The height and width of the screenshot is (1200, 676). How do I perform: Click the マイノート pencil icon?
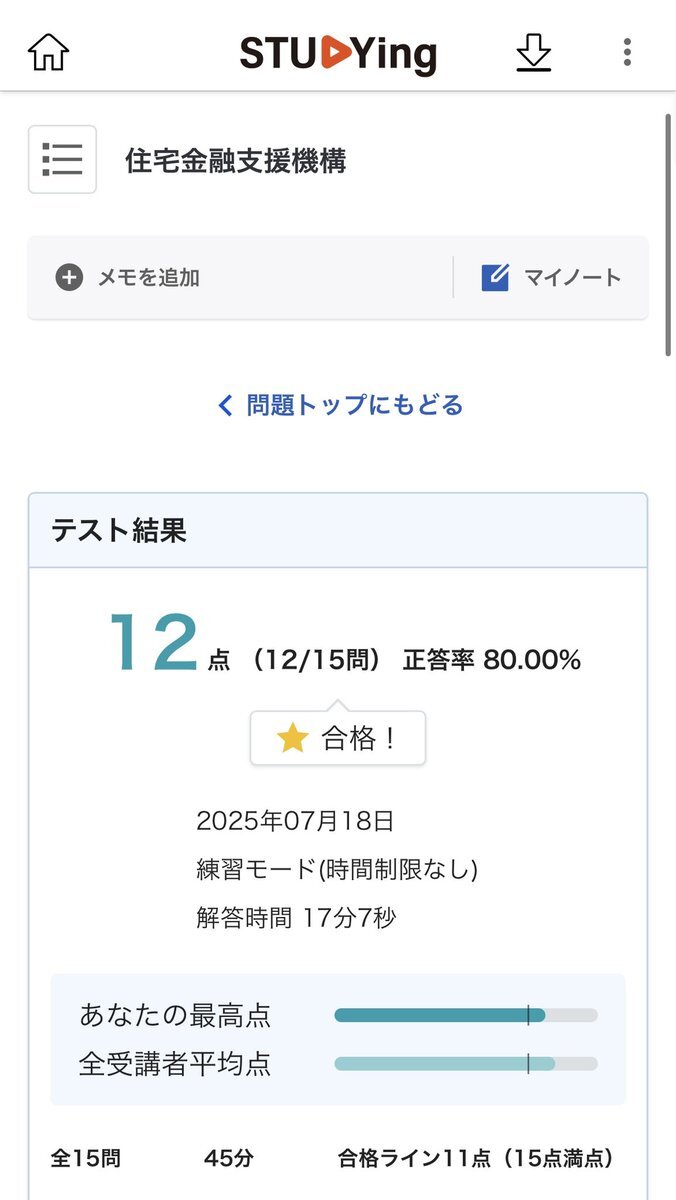(495, 277)
